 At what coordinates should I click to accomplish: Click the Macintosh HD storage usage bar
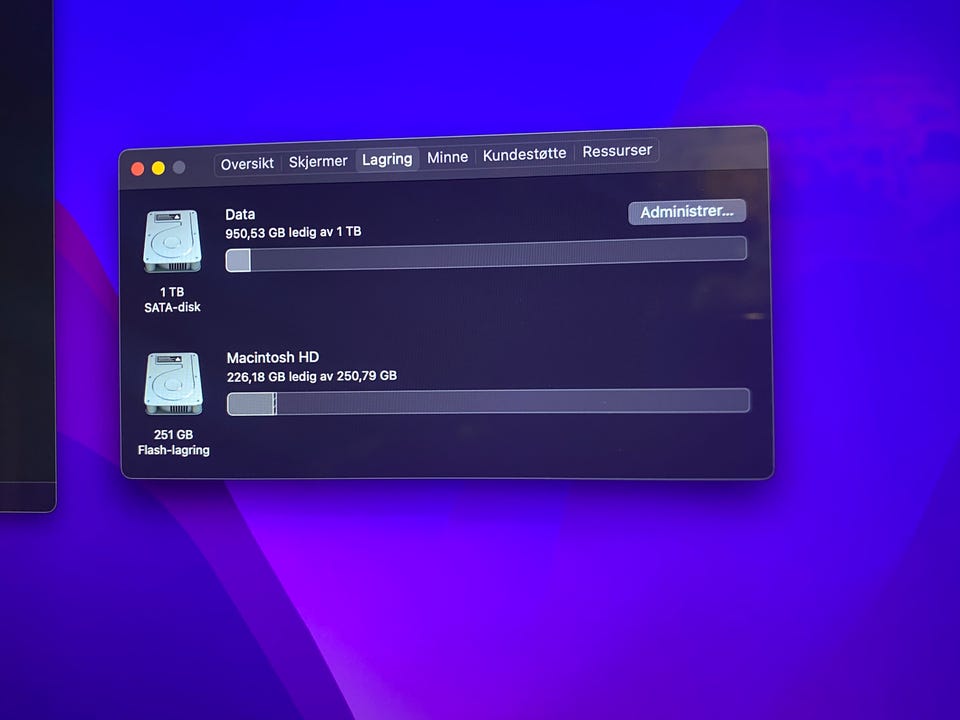click(x=488, y=402)
